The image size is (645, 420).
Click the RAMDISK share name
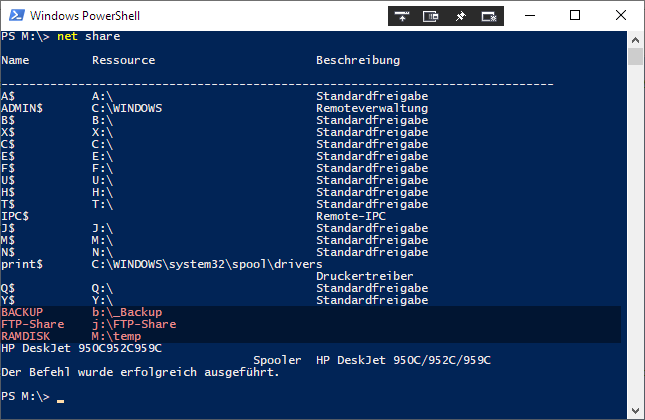(x=26, y=336)
